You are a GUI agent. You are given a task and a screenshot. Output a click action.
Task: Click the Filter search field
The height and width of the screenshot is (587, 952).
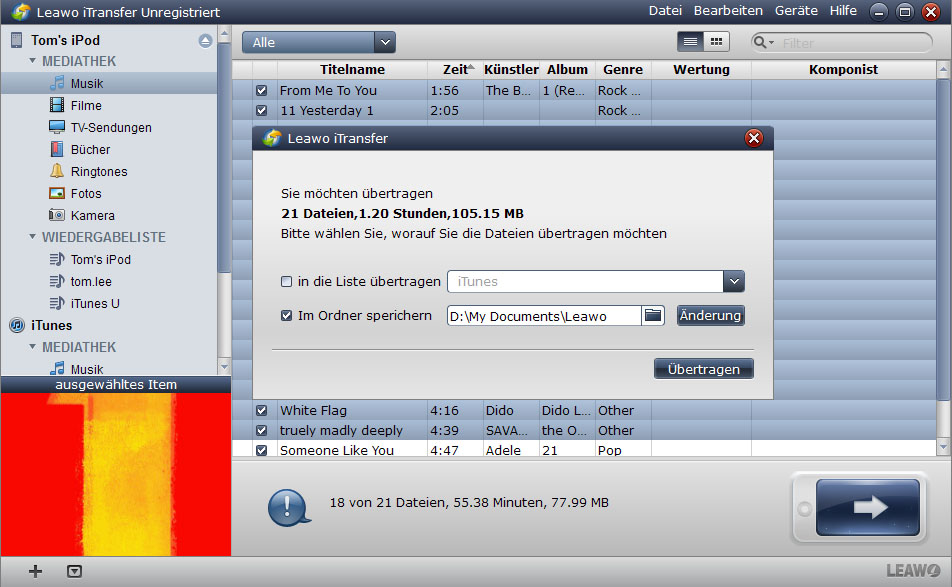[x=850, y=43]
